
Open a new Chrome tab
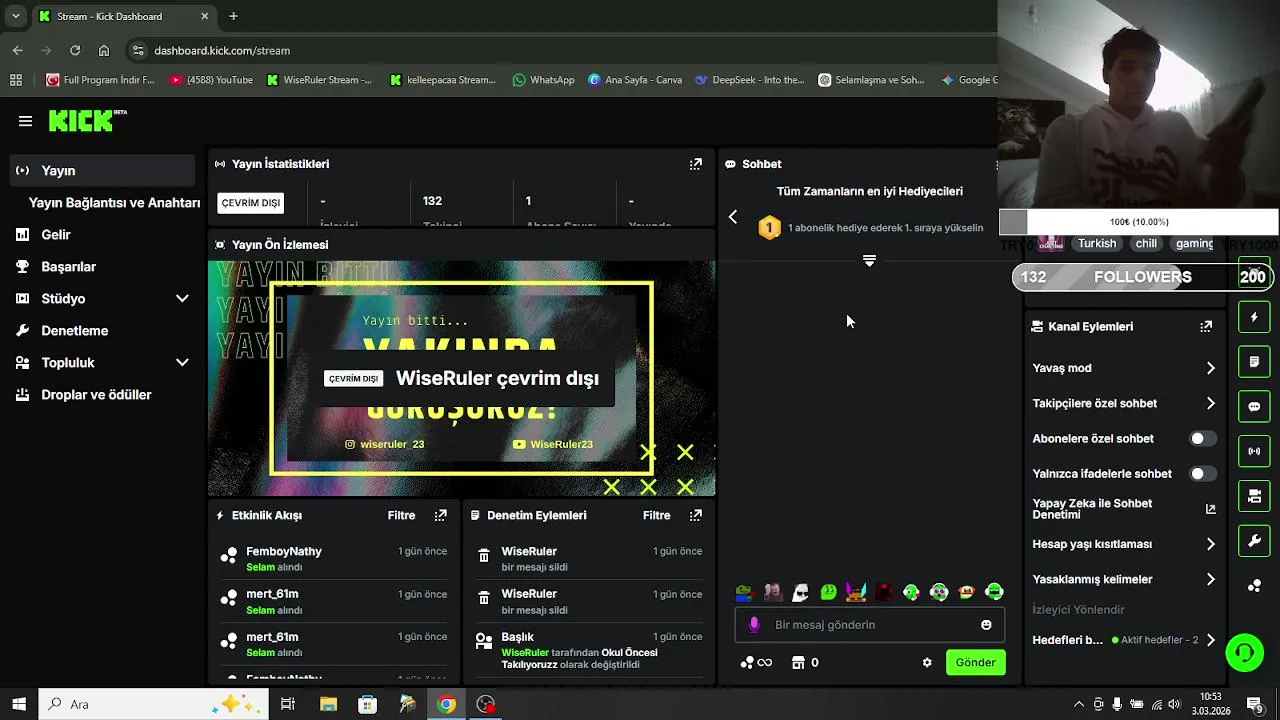233,16
